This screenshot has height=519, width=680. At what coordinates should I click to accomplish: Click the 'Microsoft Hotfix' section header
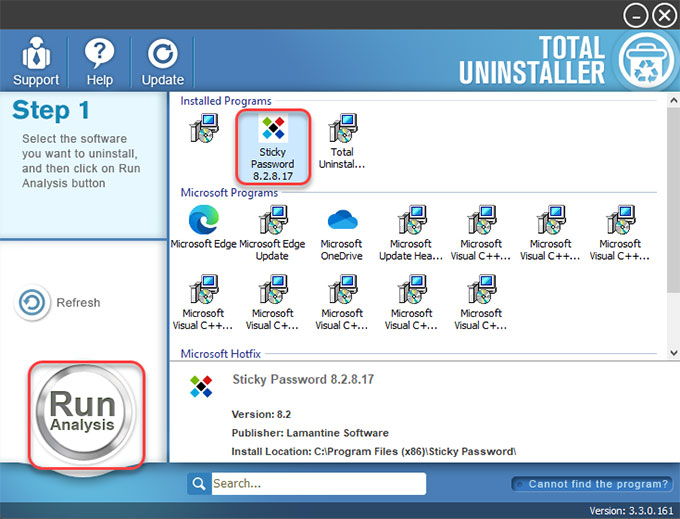(x=221, y=354)
